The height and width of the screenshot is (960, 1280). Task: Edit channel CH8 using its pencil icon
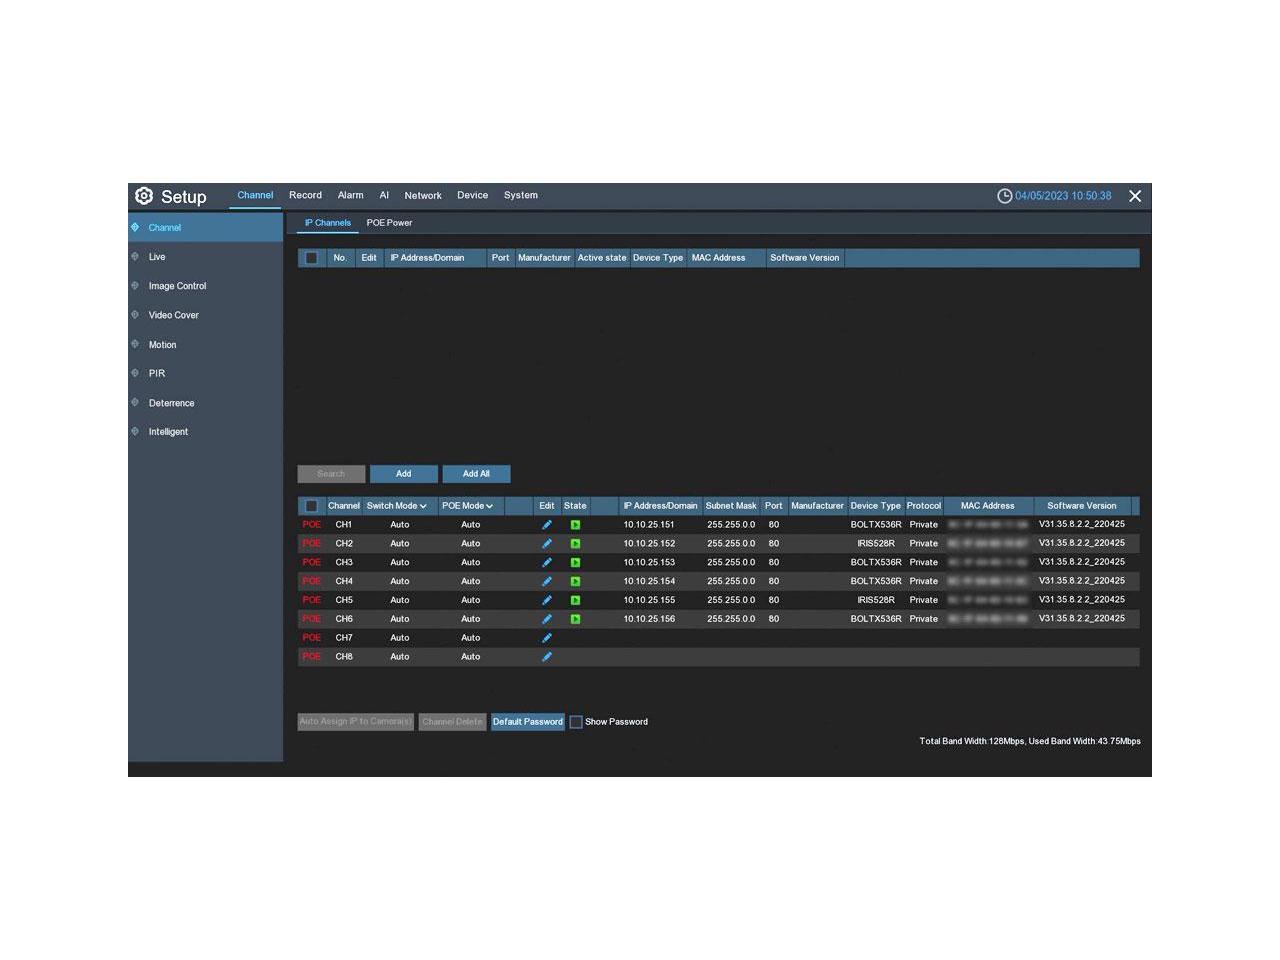click(x=547, y=657)
